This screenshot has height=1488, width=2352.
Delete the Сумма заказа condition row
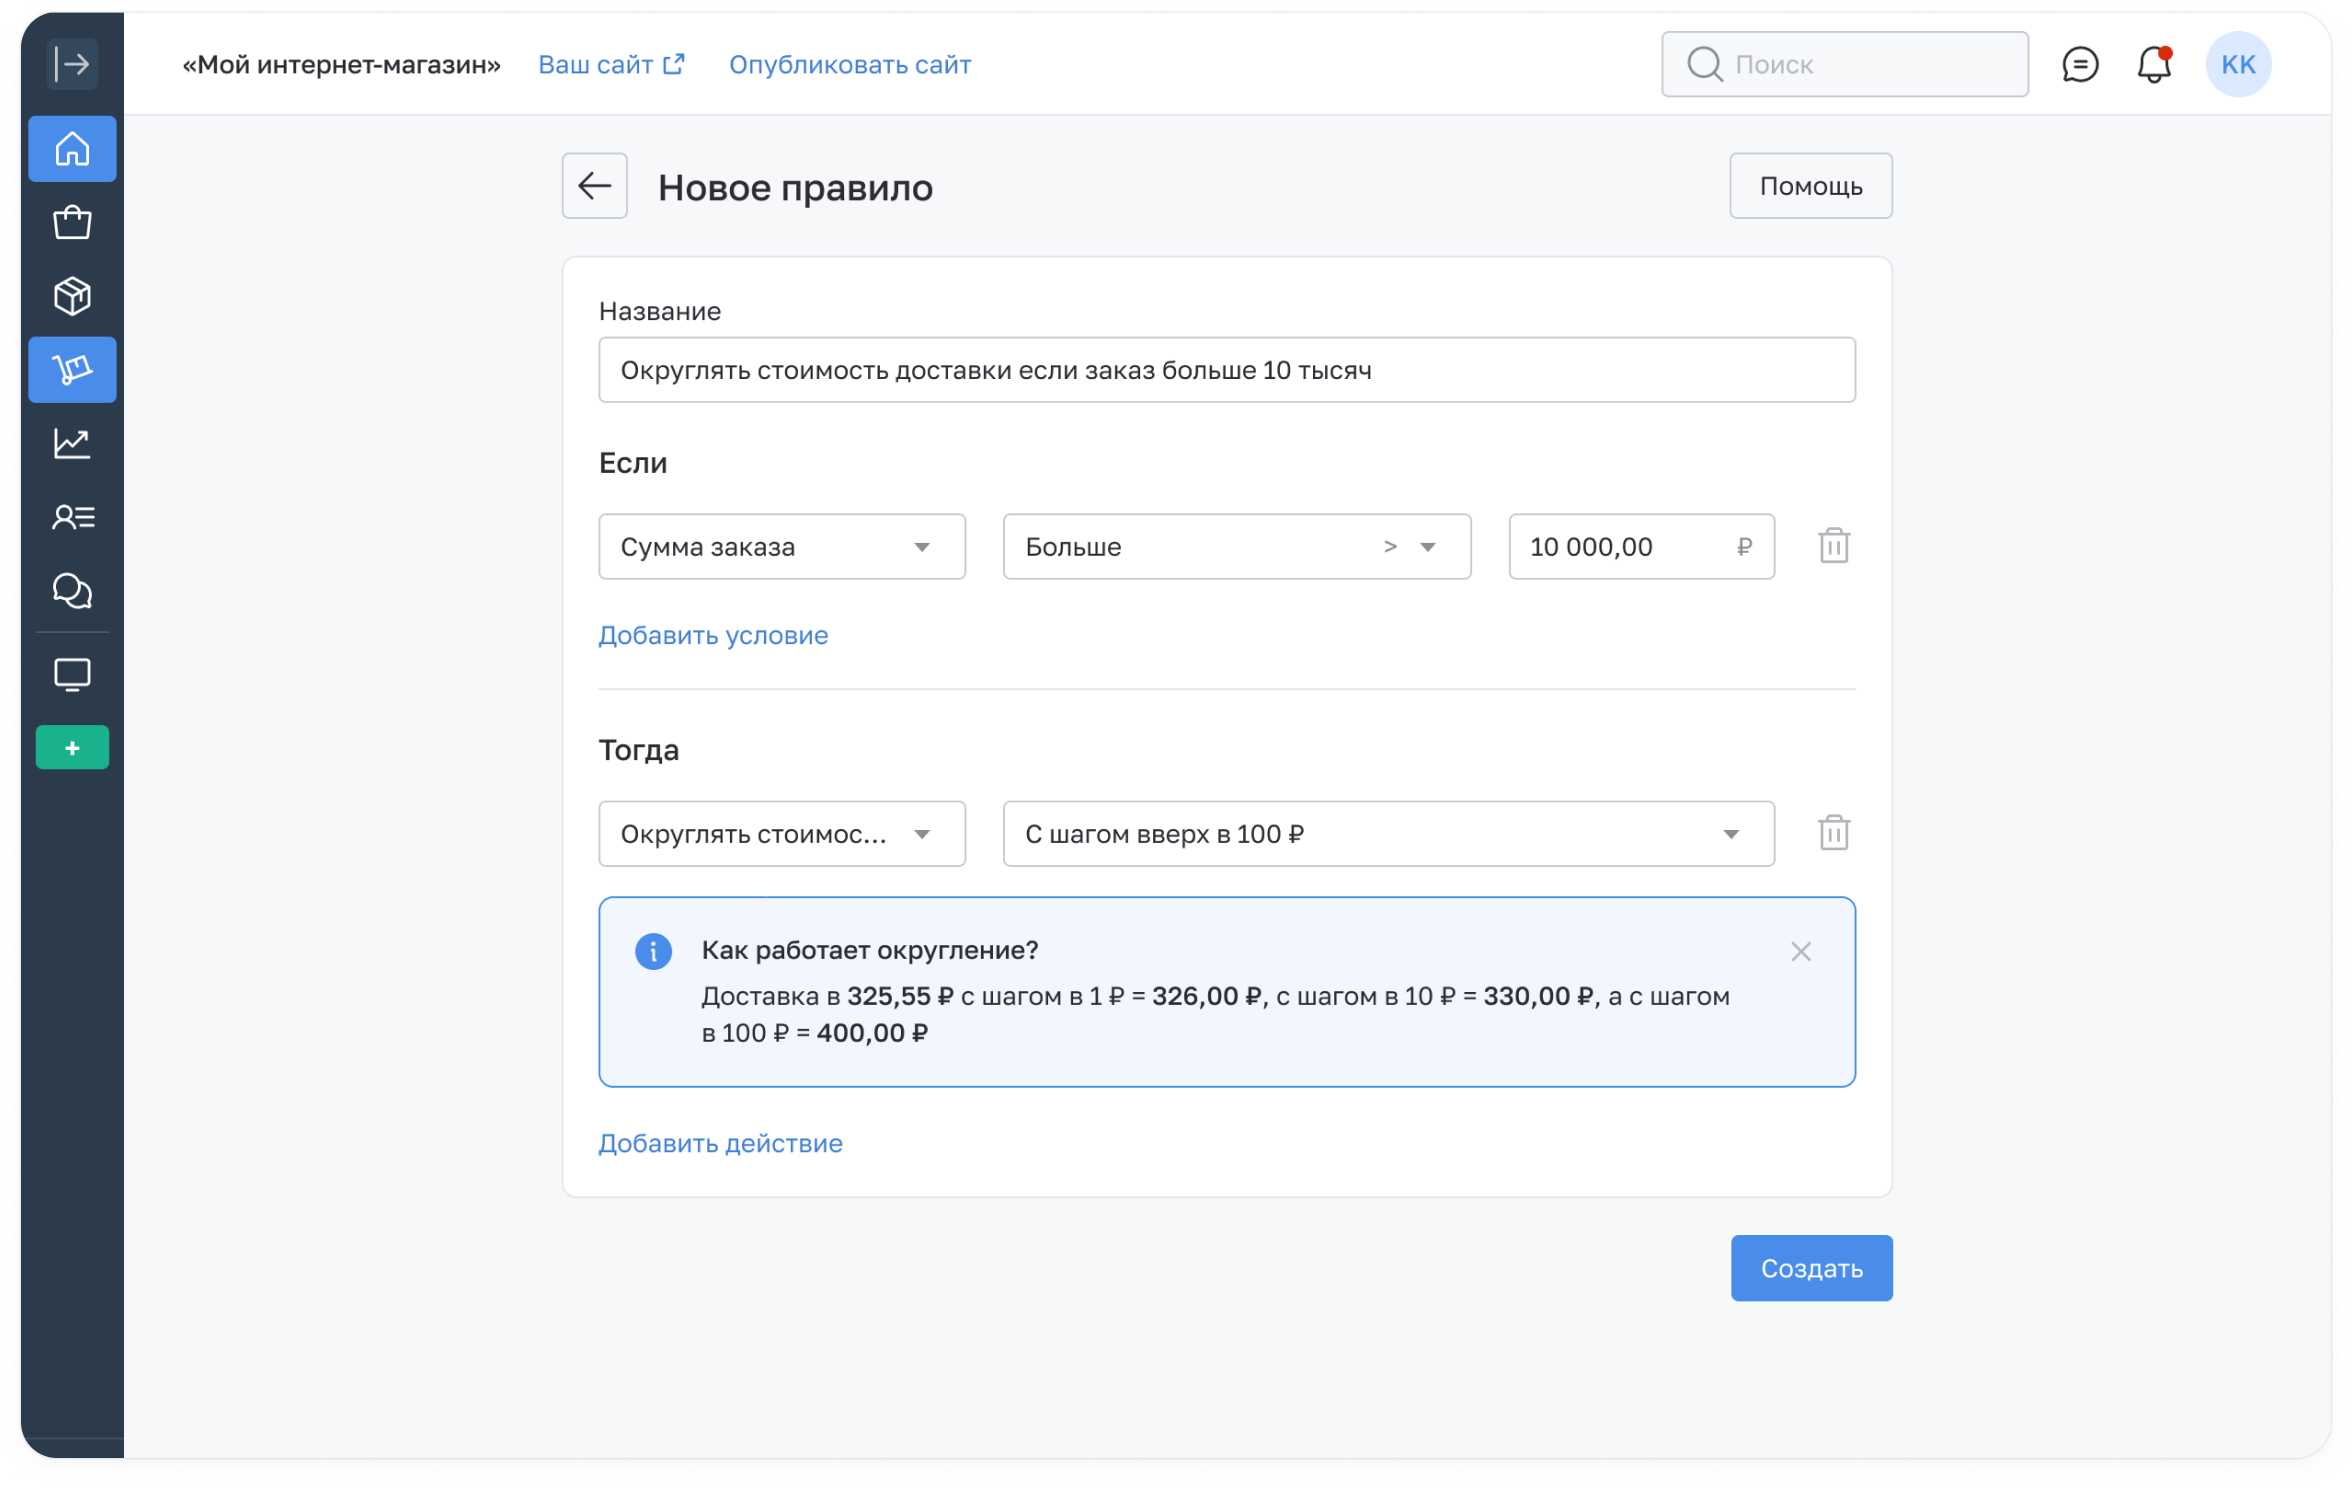[x=1833, y=546]
